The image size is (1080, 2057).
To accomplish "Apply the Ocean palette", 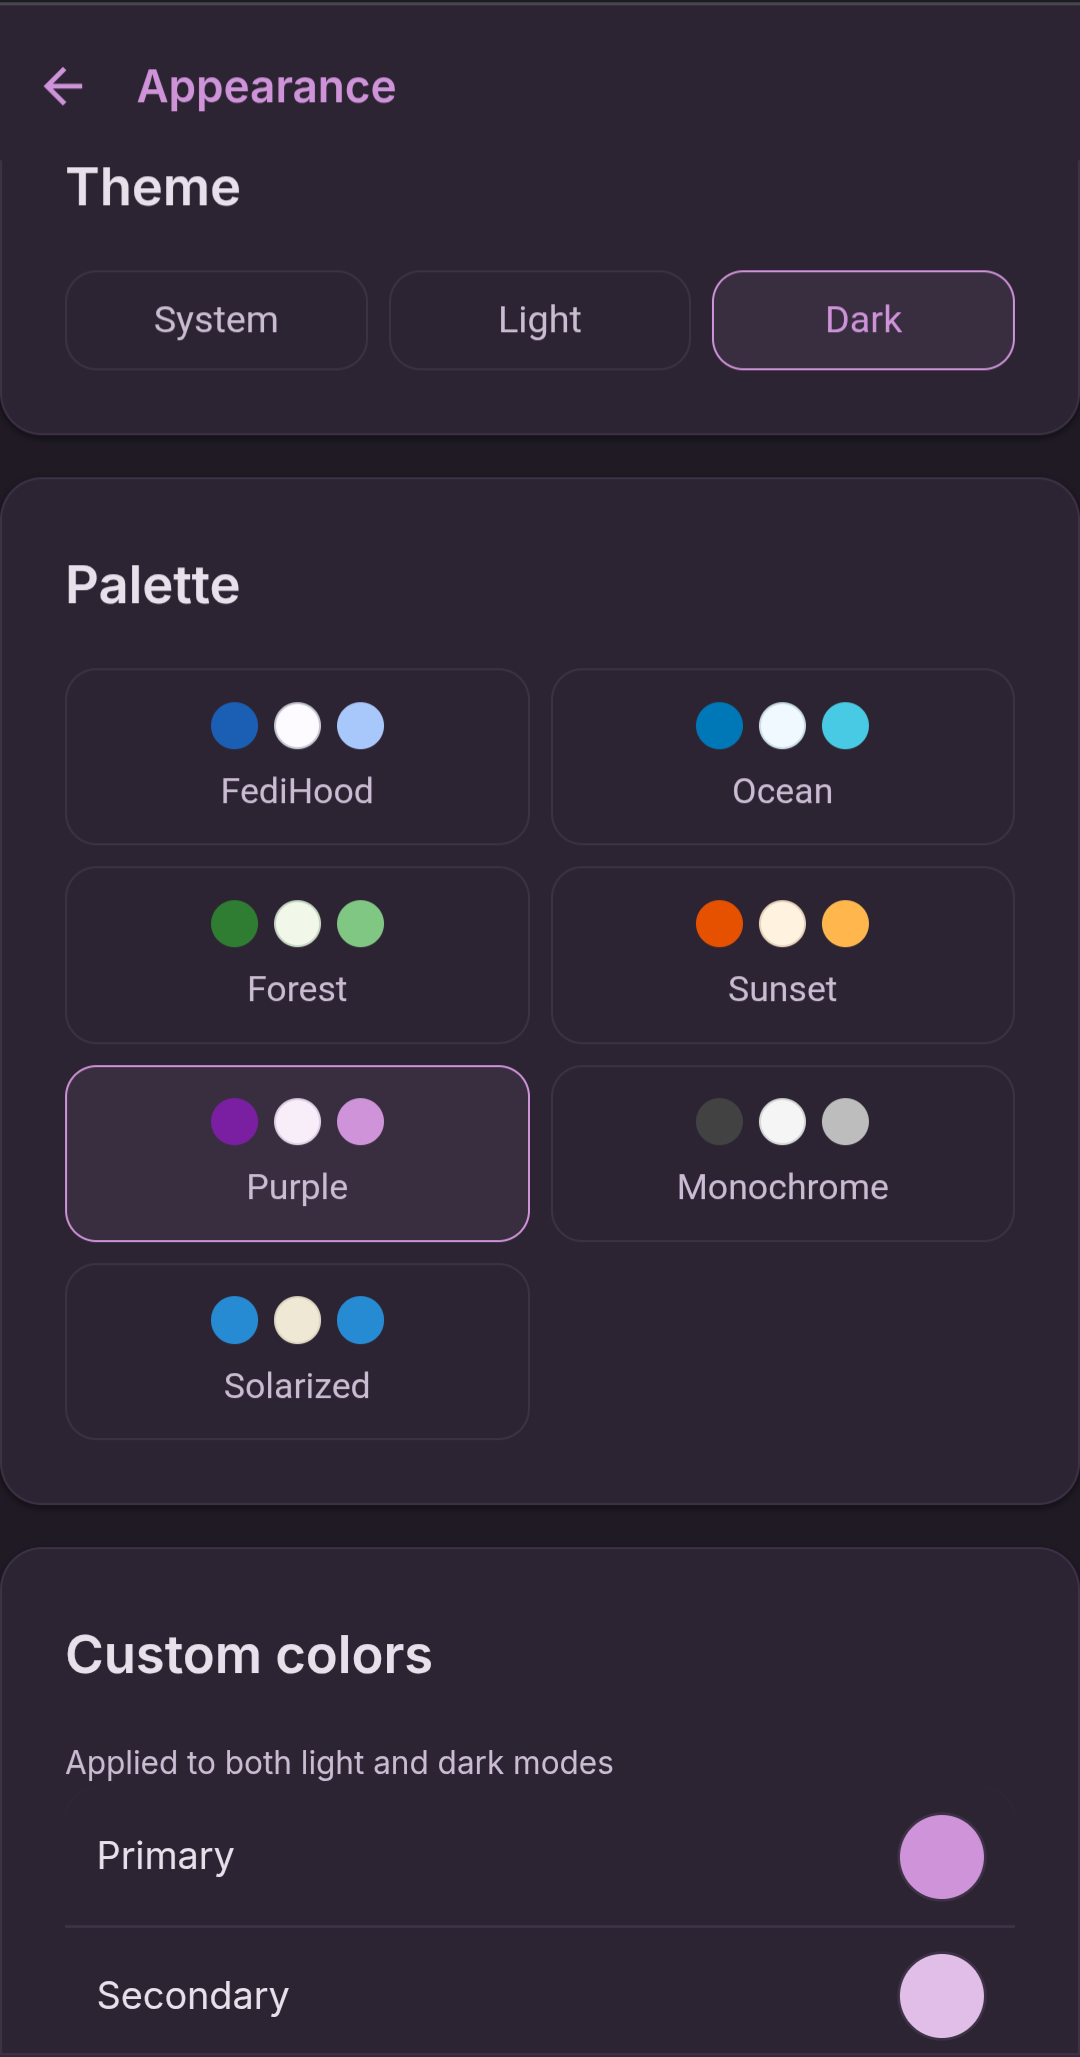I will tap(783, 757).
